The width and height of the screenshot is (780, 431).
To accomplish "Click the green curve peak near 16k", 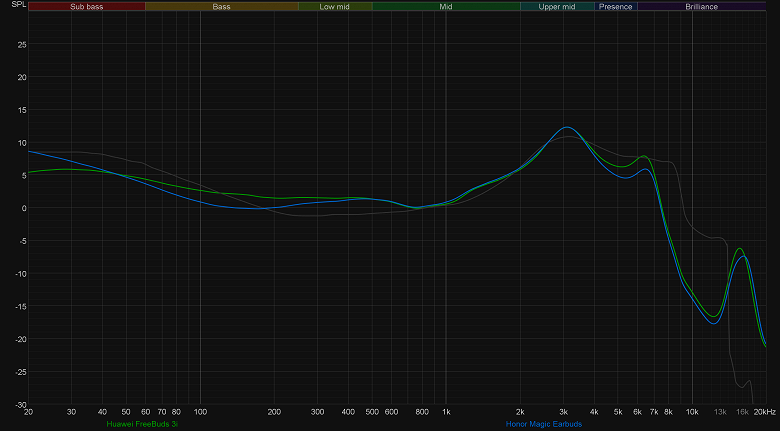I will point(740,248).
